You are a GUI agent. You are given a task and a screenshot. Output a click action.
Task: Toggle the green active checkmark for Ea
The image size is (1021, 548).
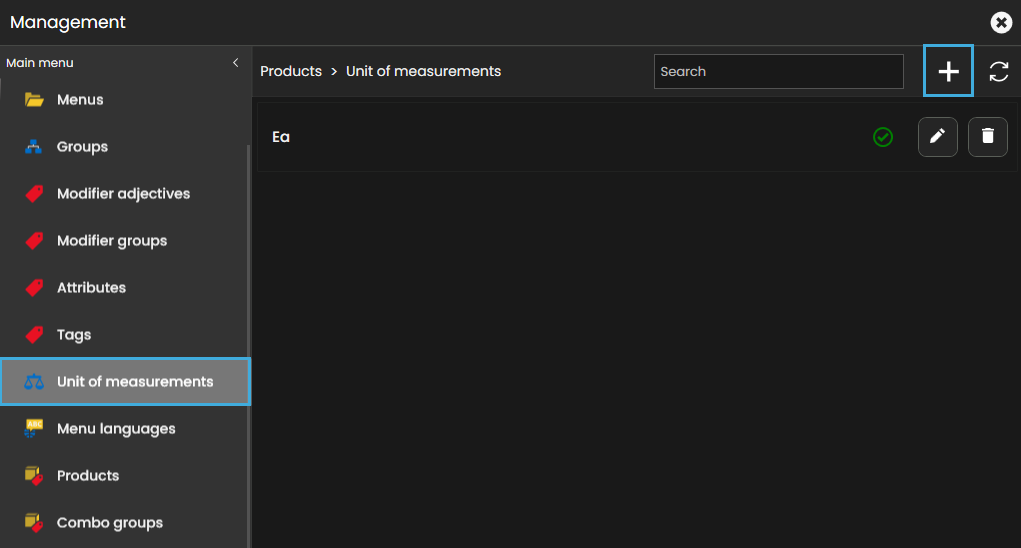coord(883,137)
